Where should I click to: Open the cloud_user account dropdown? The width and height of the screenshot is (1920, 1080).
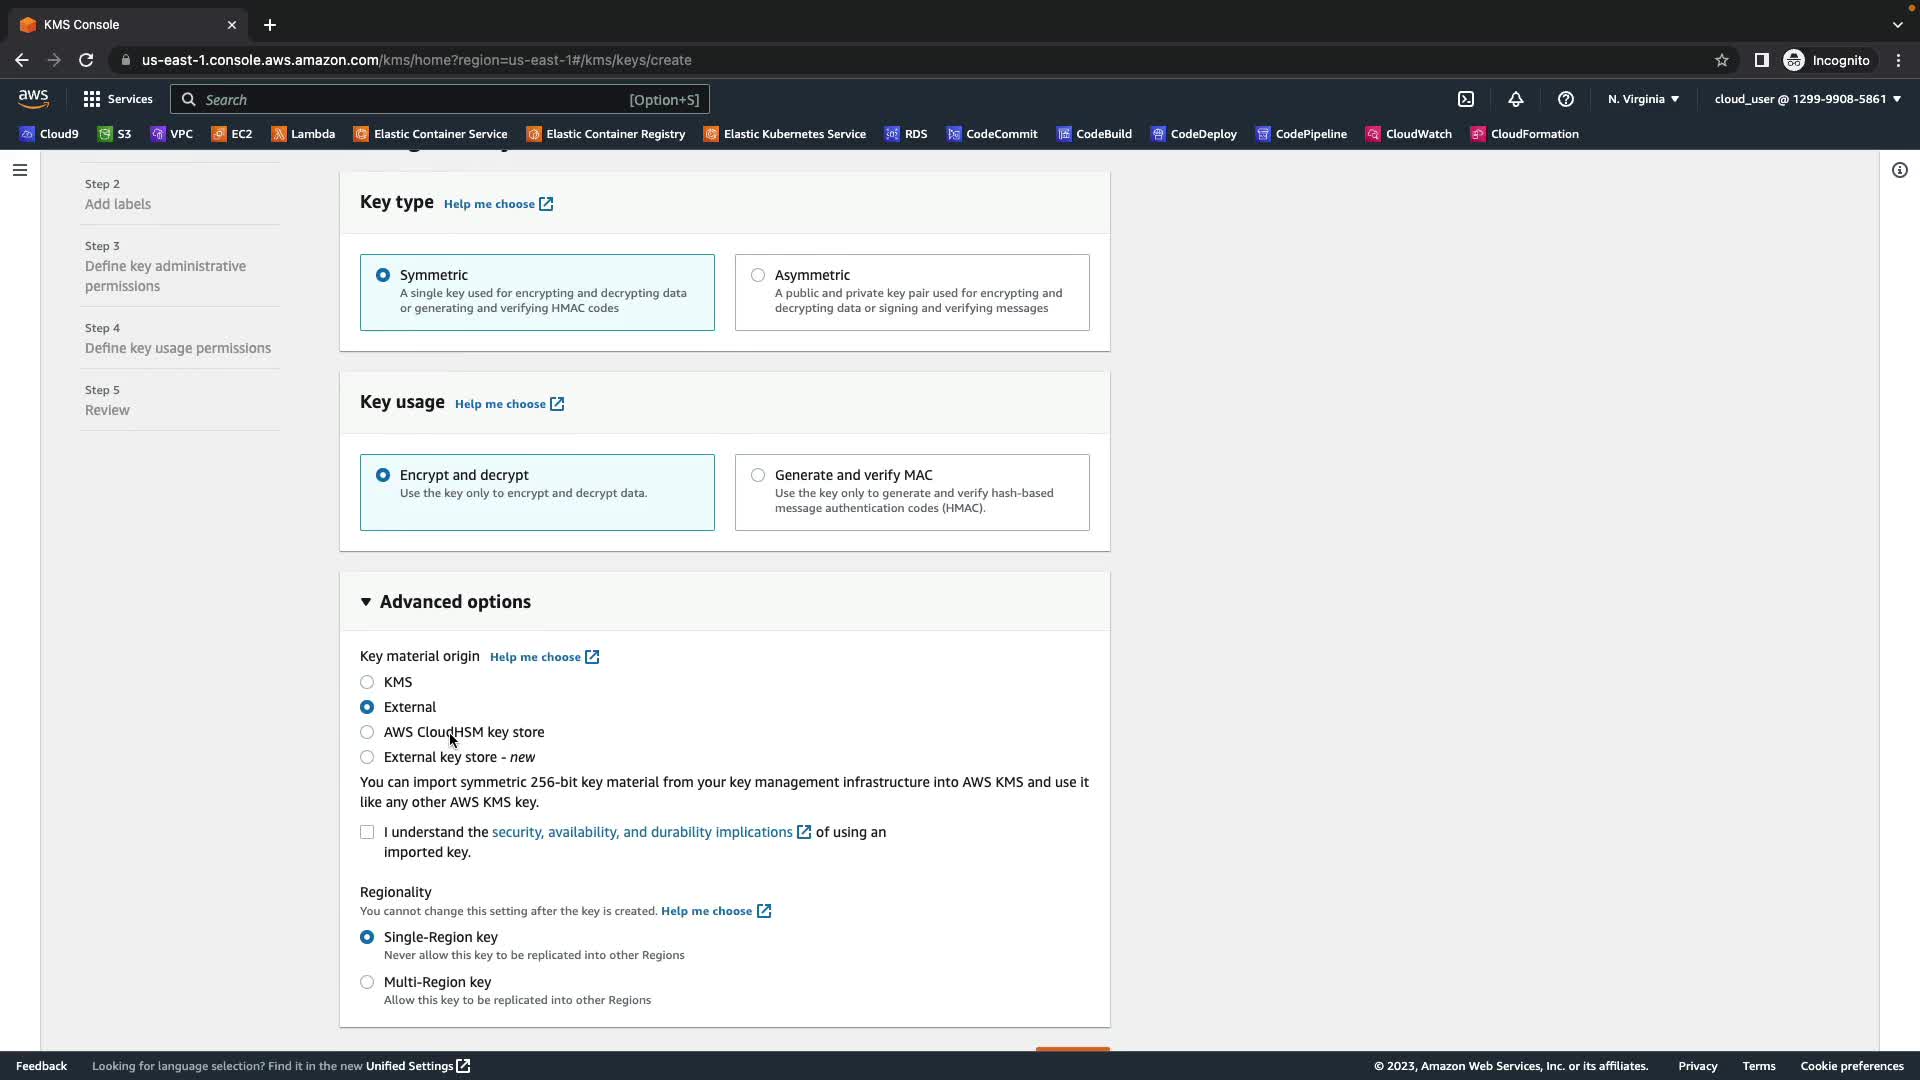[1807, 99]
